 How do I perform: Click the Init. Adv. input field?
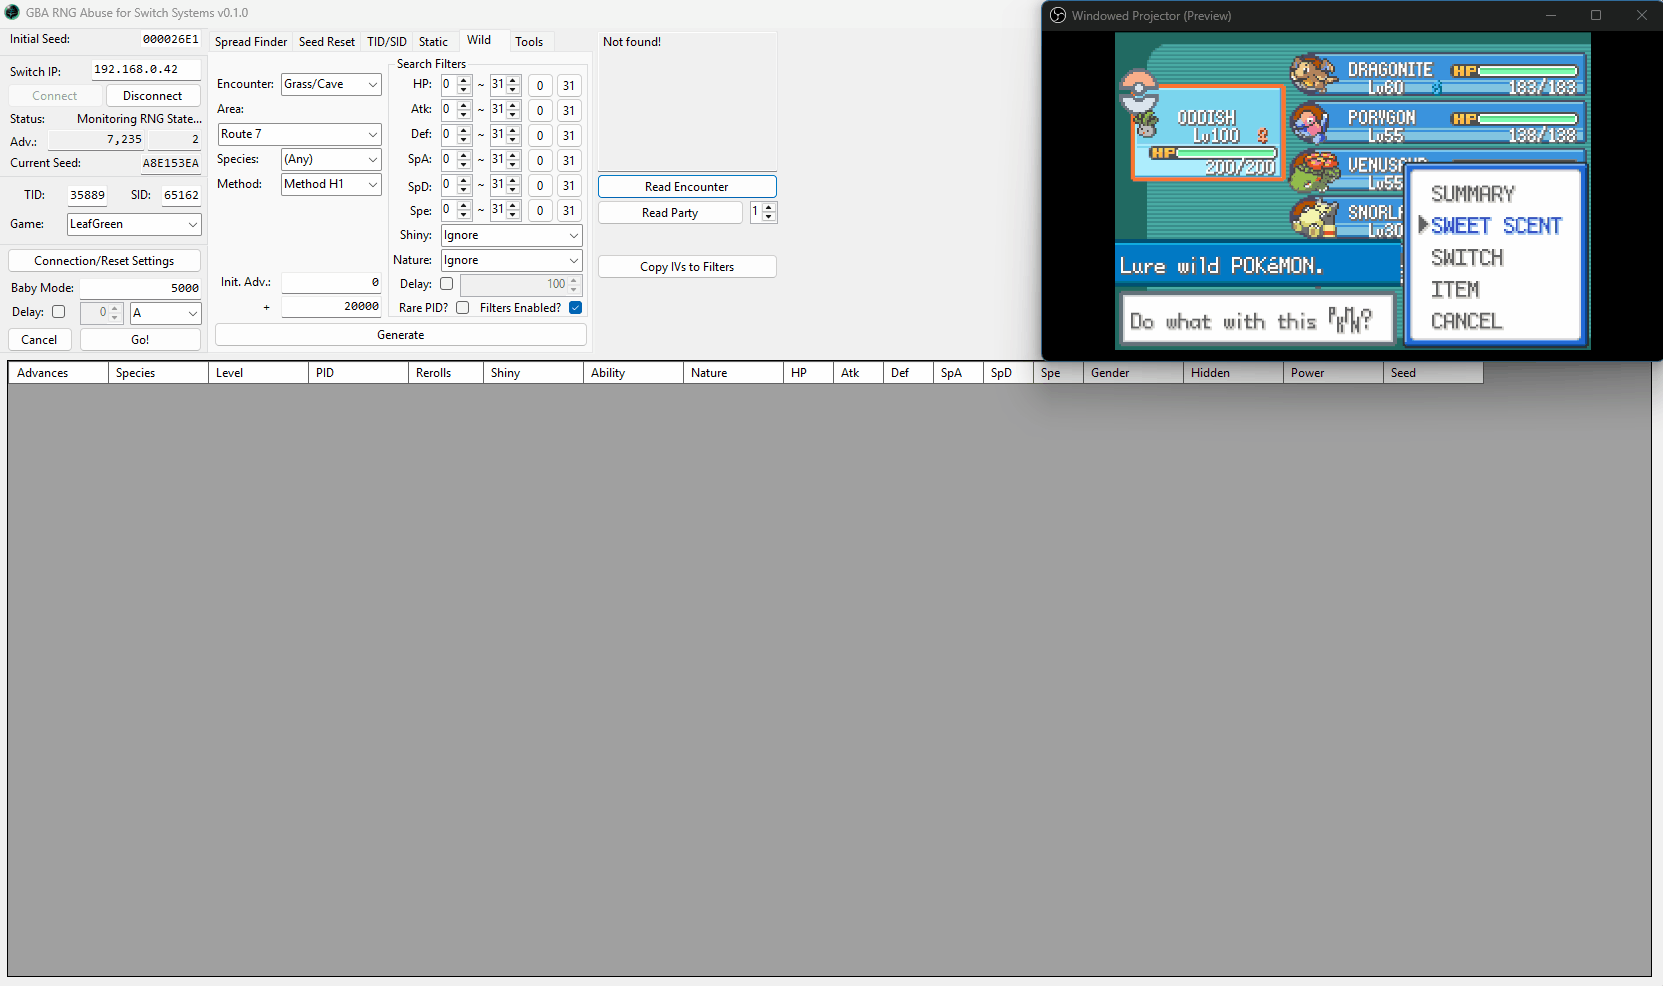[331, 283]
